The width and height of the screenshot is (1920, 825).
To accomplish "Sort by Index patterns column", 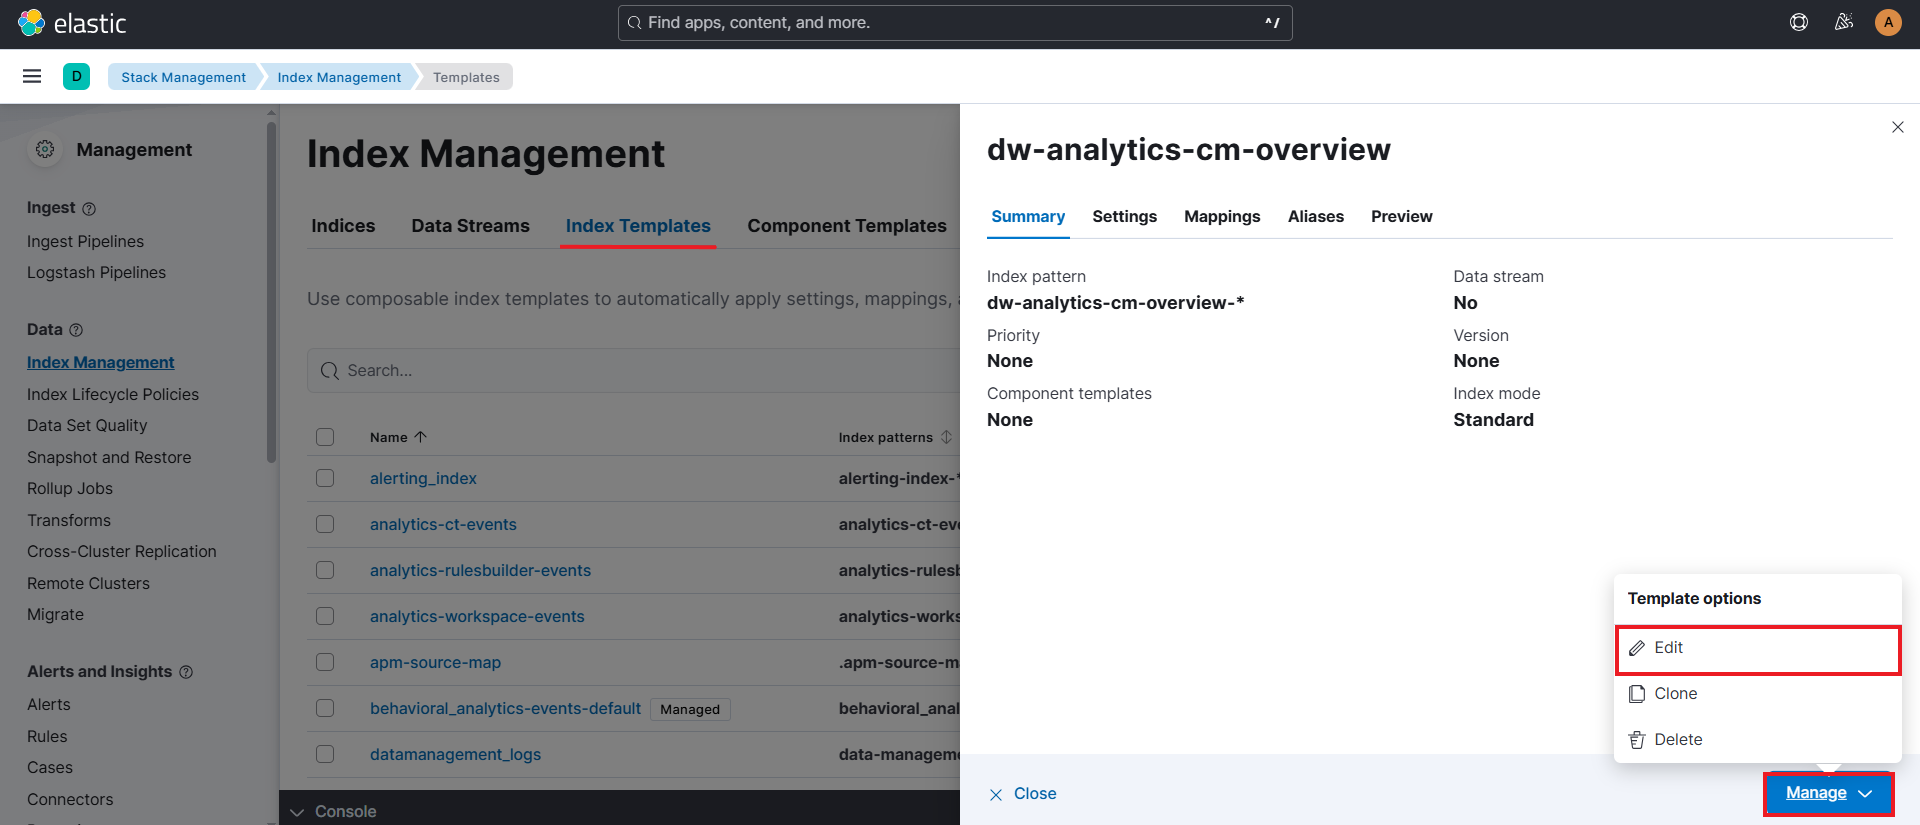I will point(895,437).
